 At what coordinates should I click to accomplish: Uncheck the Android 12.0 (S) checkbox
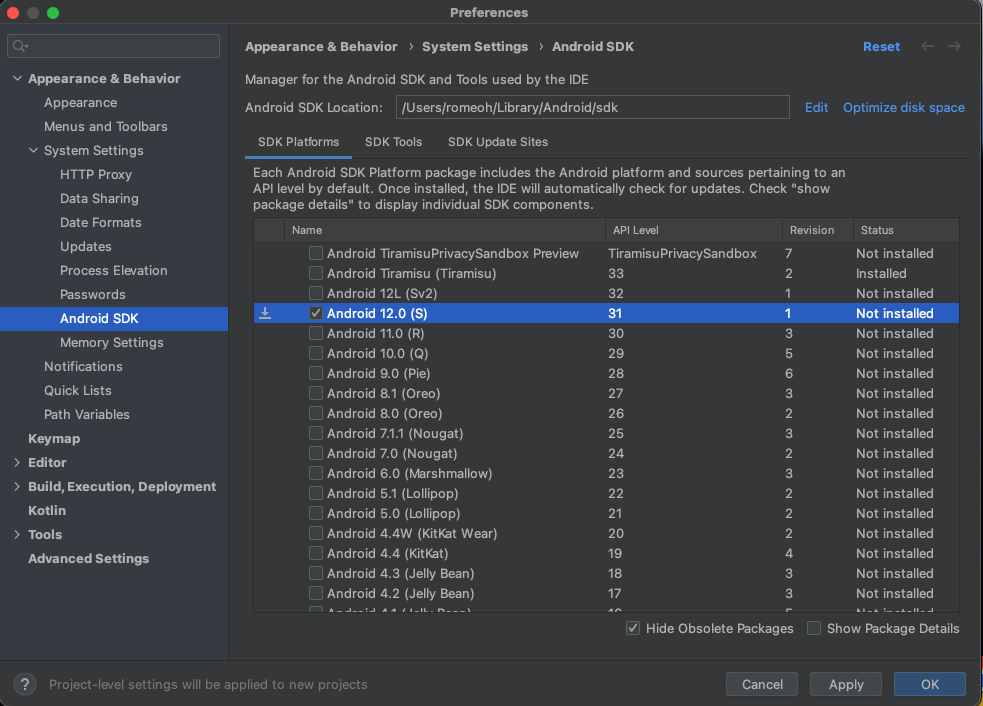[x=316, y=313]
